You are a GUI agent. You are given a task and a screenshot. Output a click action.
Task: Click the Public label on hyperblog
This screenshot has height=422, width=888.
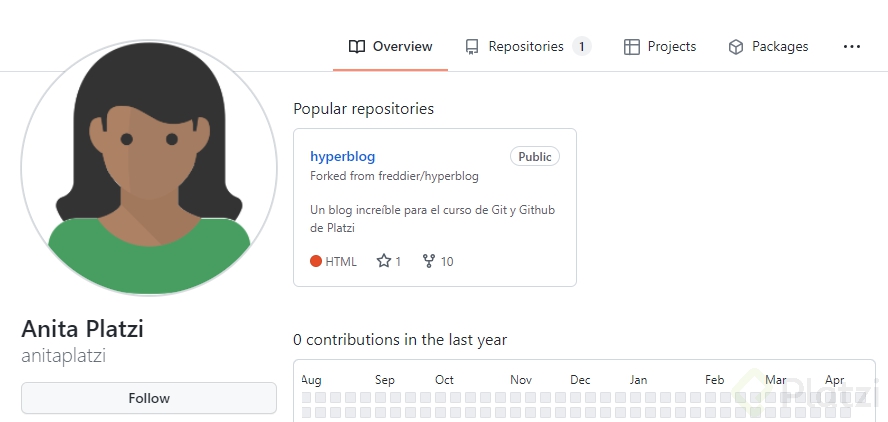(535, 157)
